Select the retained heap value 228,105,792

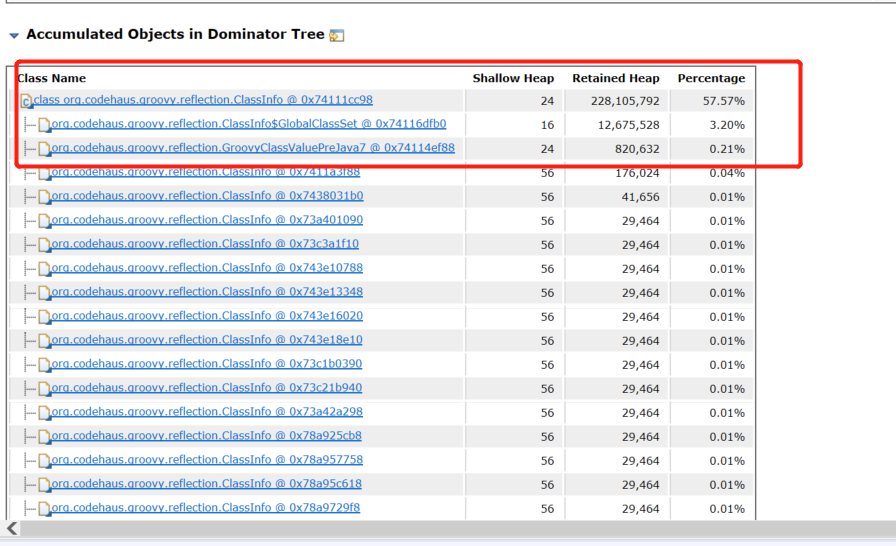[x=625, y=101]
